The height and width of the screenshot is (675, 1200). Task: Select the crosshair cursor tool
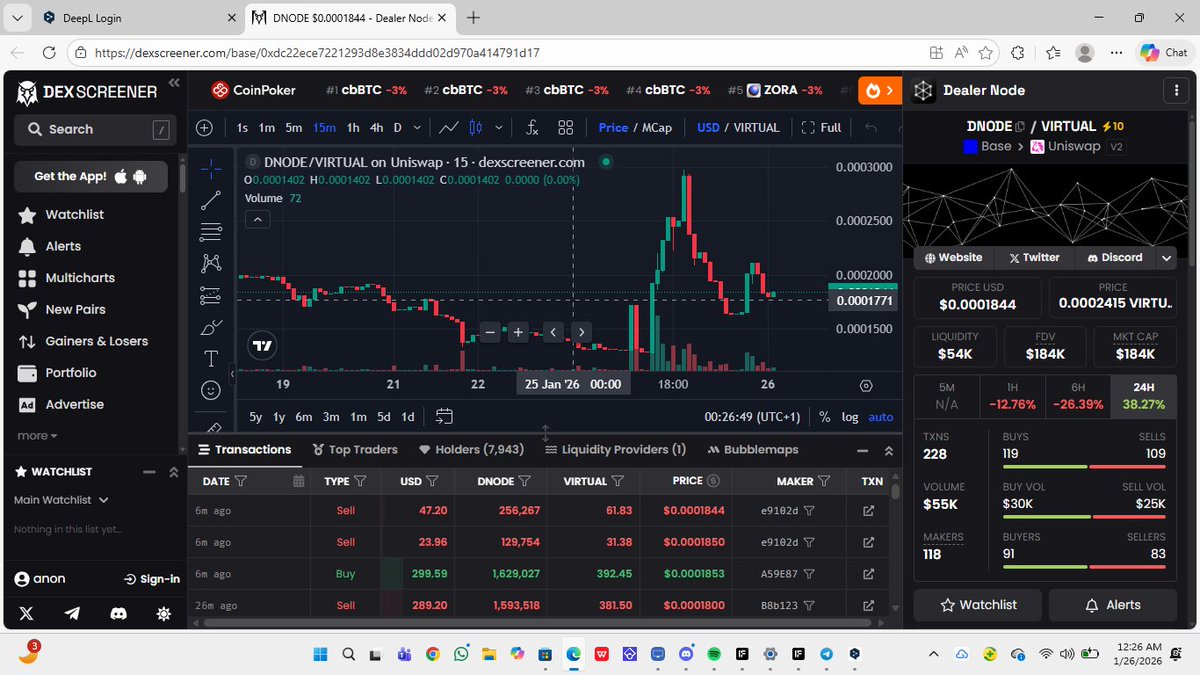(211, 168)
